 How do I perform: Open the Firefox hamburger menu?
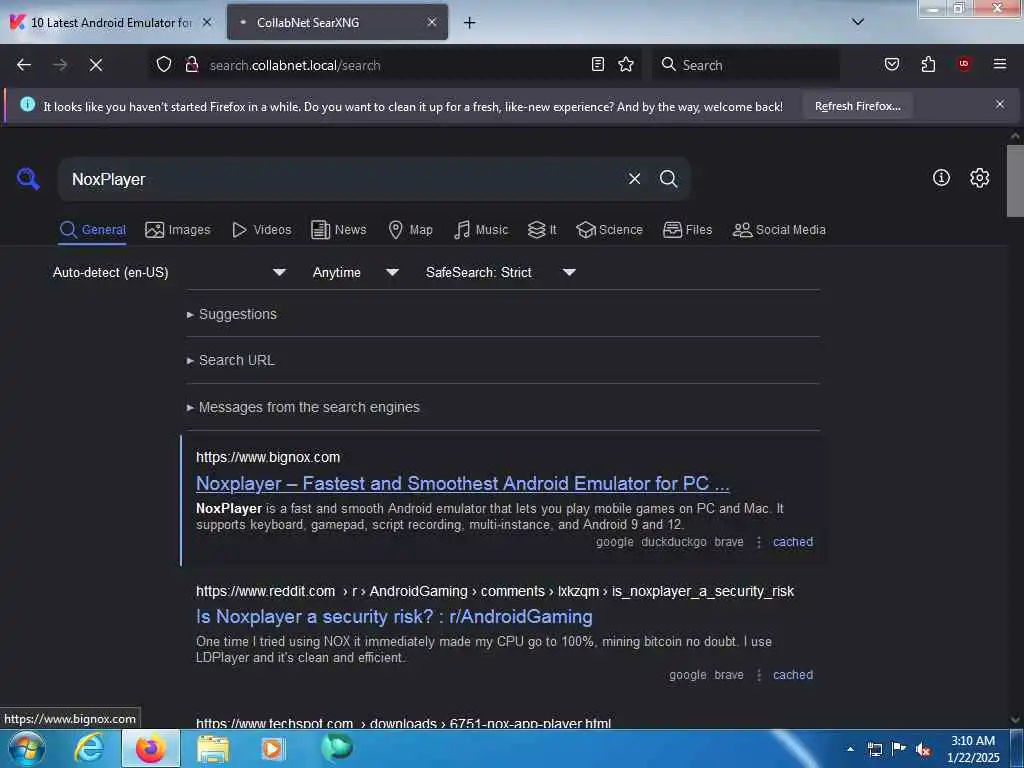(1000, 64)
